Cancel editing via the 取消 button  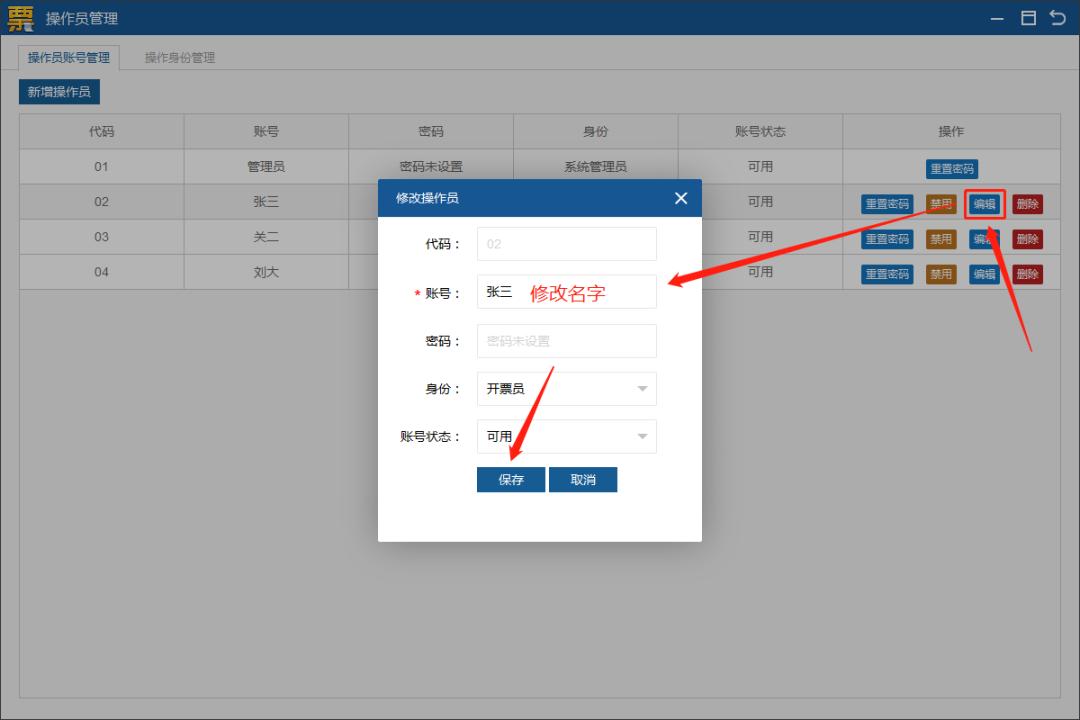583,479
